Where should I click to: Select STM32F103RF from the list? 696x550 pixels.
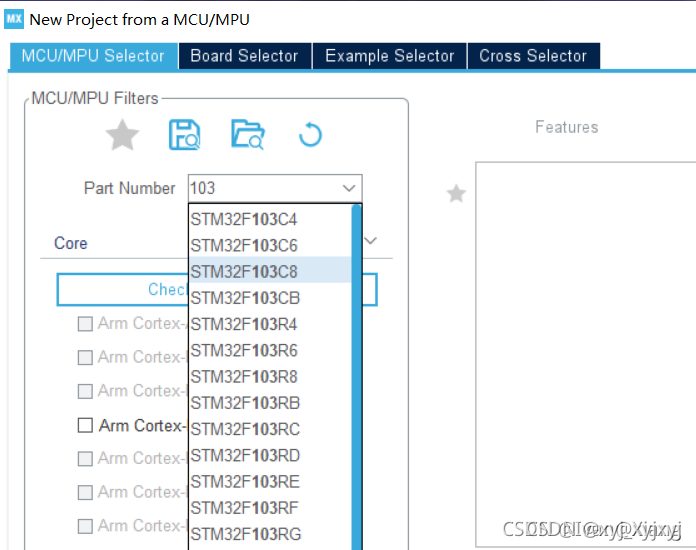[x=270, y=508]
